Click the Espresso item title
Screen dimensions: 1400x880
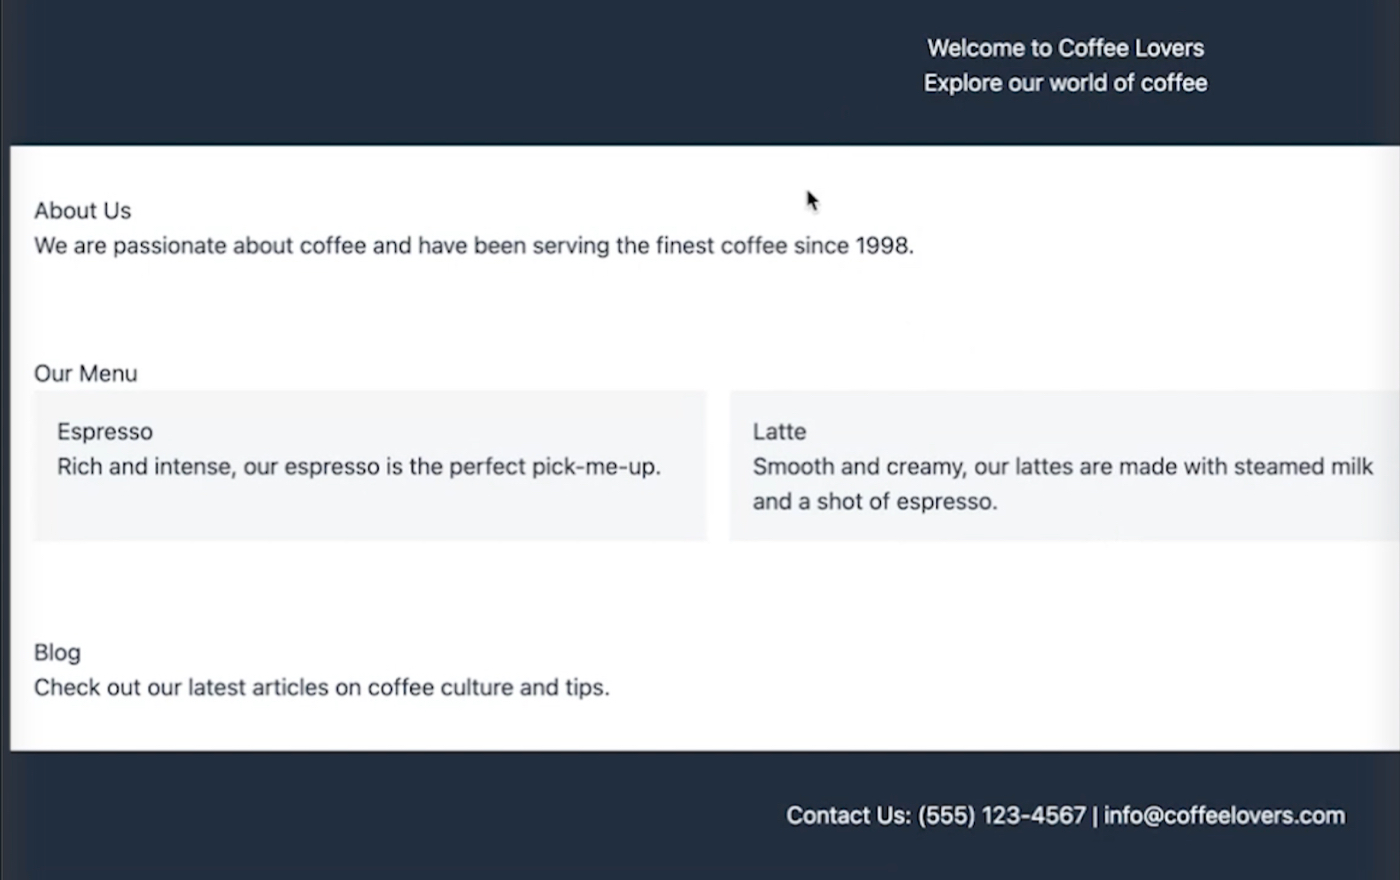pyautogui.click(x=105, y=432)
